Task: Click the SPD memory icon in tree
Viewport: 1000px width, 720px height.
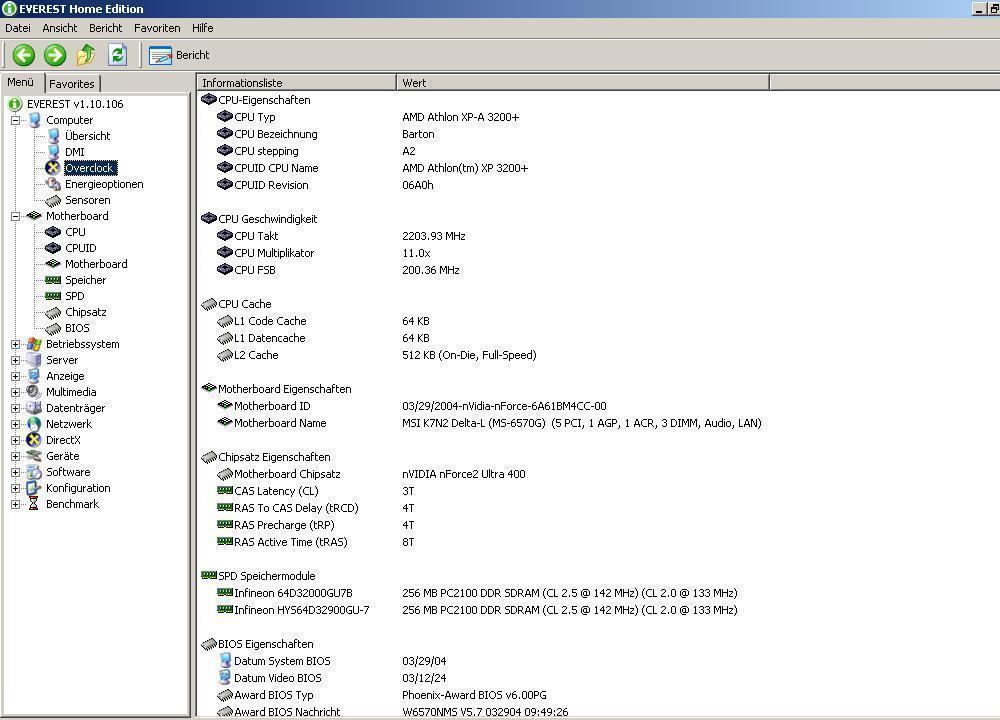Action: click(x=53, y=296)
